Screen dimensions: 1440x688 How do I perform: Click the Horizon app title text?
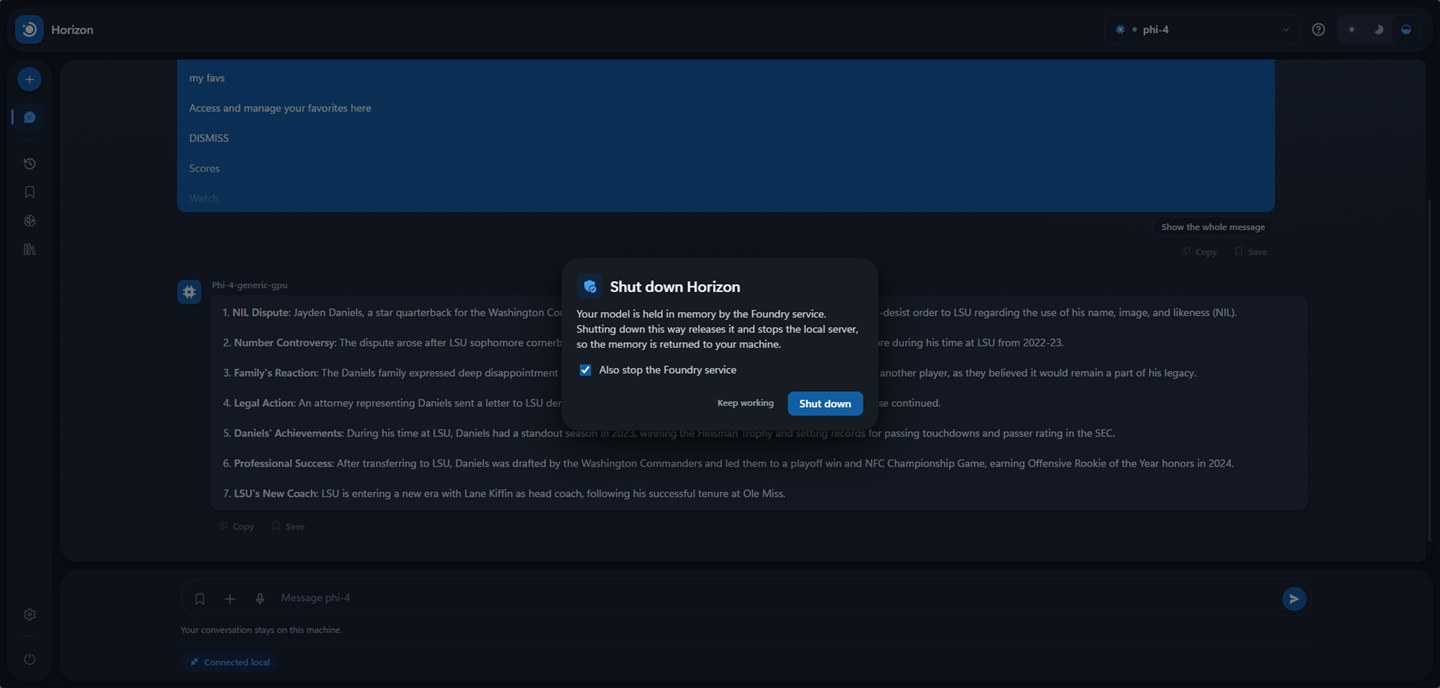(x=72, y=30)
